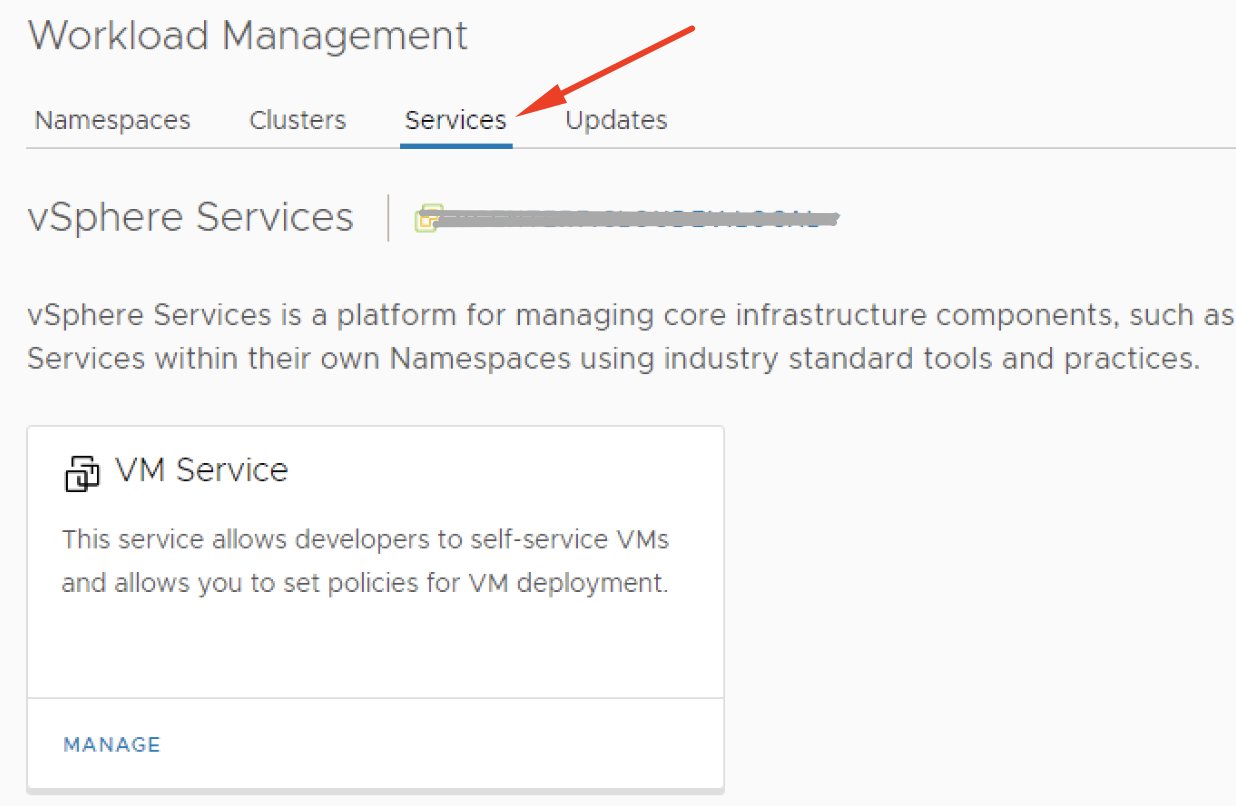Click the 'This service allows developers' description text
The width and height of the screenshot is (1236, 806).
pyautogui.click(x=366, y=561)
